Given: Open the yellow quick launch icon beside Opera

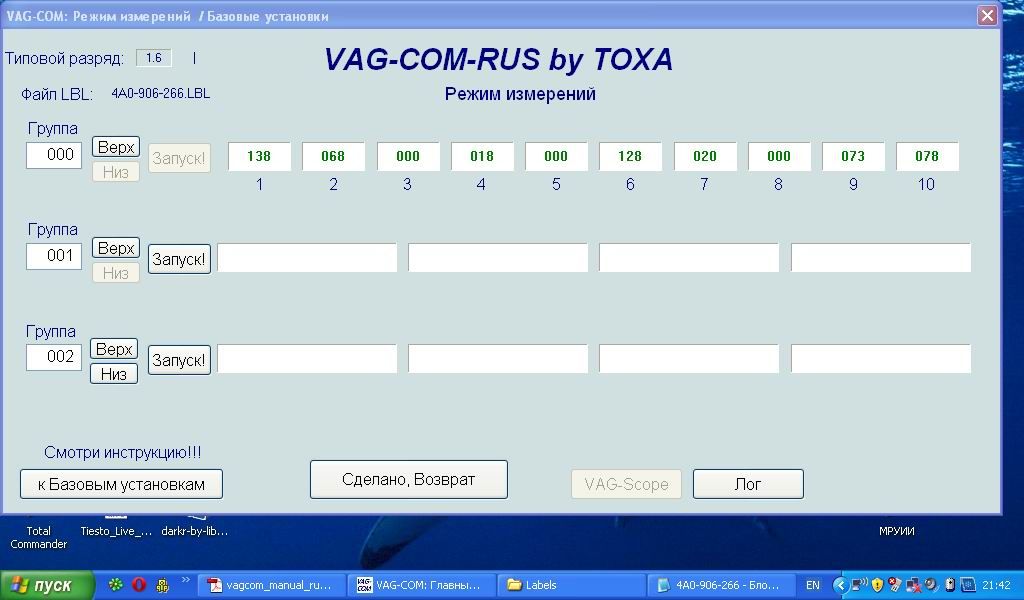Looking at the screenshot, I should 162,586.
